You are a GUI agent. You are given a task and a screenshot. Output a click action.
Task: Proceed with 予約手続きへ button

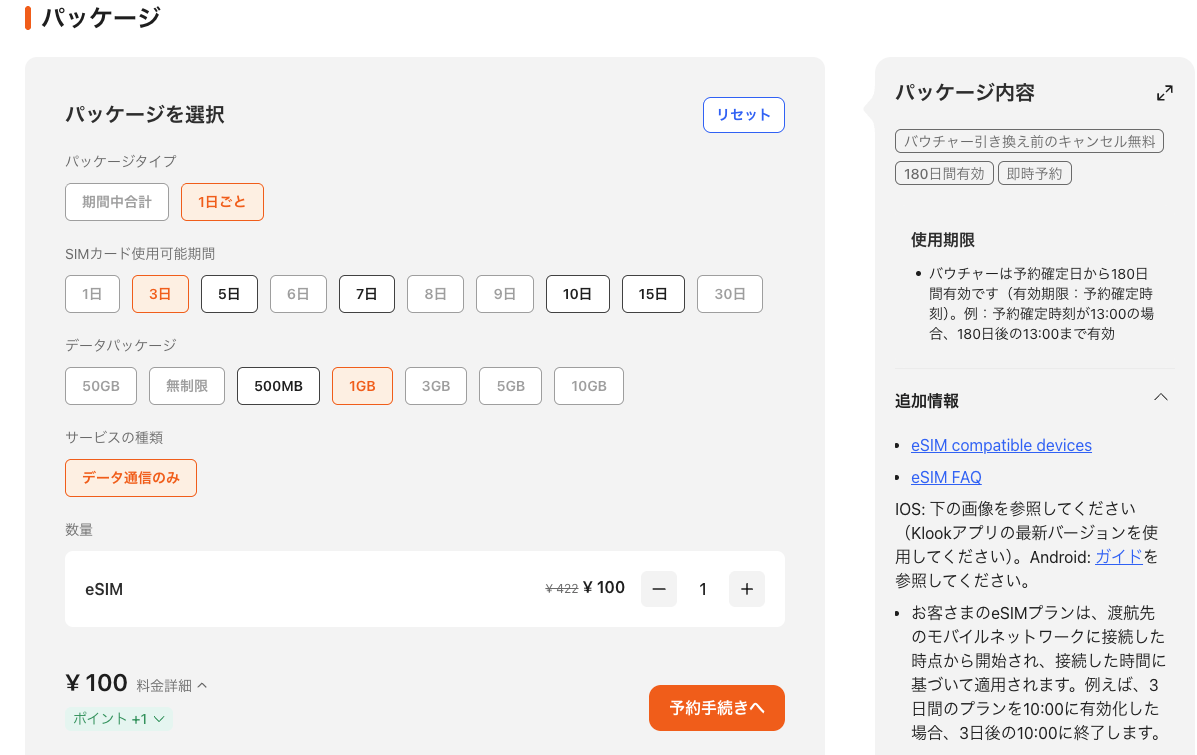(x=716, y=708)
